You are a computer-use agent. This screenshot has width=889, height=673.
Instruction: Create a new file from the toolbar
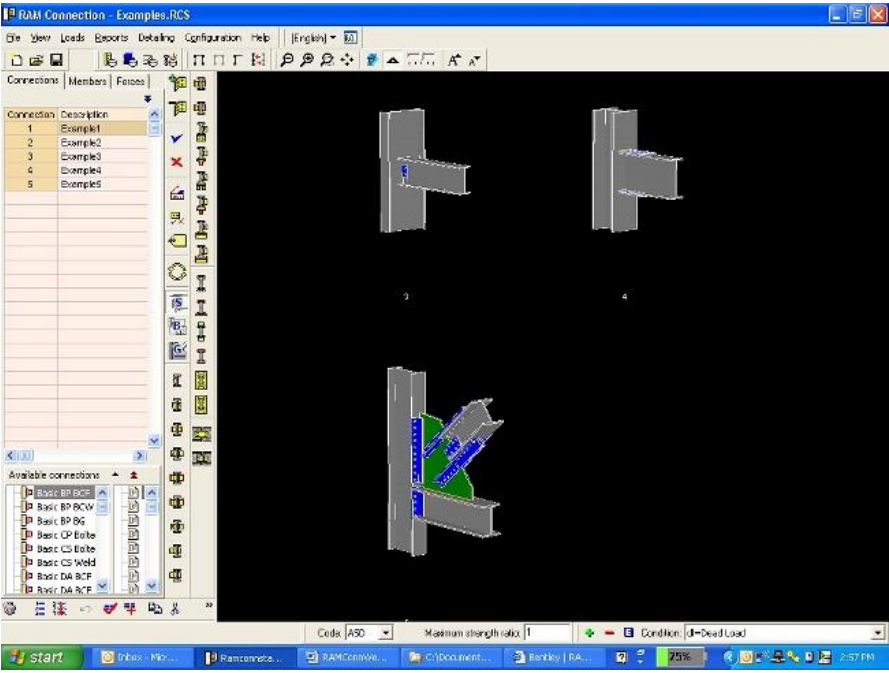[16, 60]
